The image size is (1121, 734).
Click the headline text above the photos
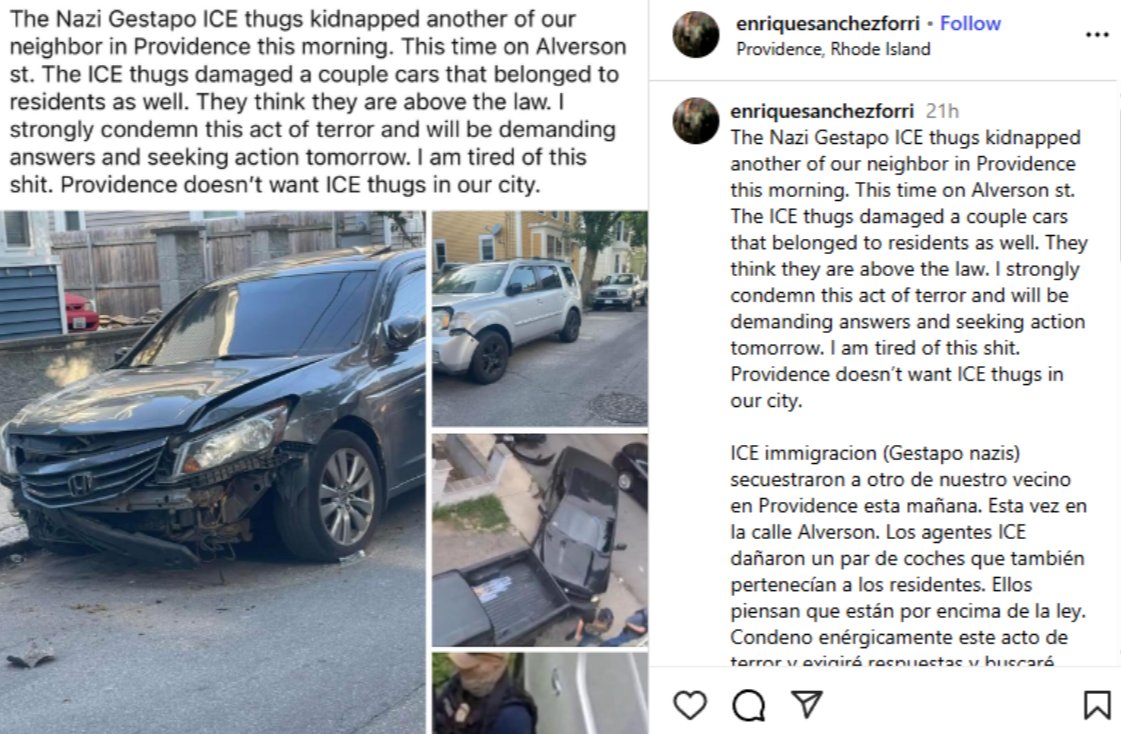coord(318,101)
